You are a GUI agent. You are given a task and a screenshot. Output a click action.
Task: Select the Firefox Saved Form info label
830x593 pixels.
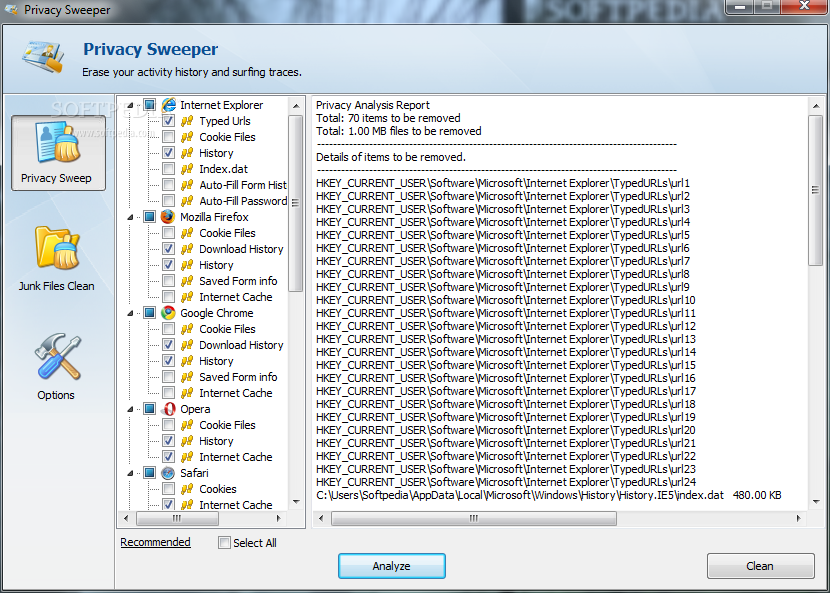238,281
